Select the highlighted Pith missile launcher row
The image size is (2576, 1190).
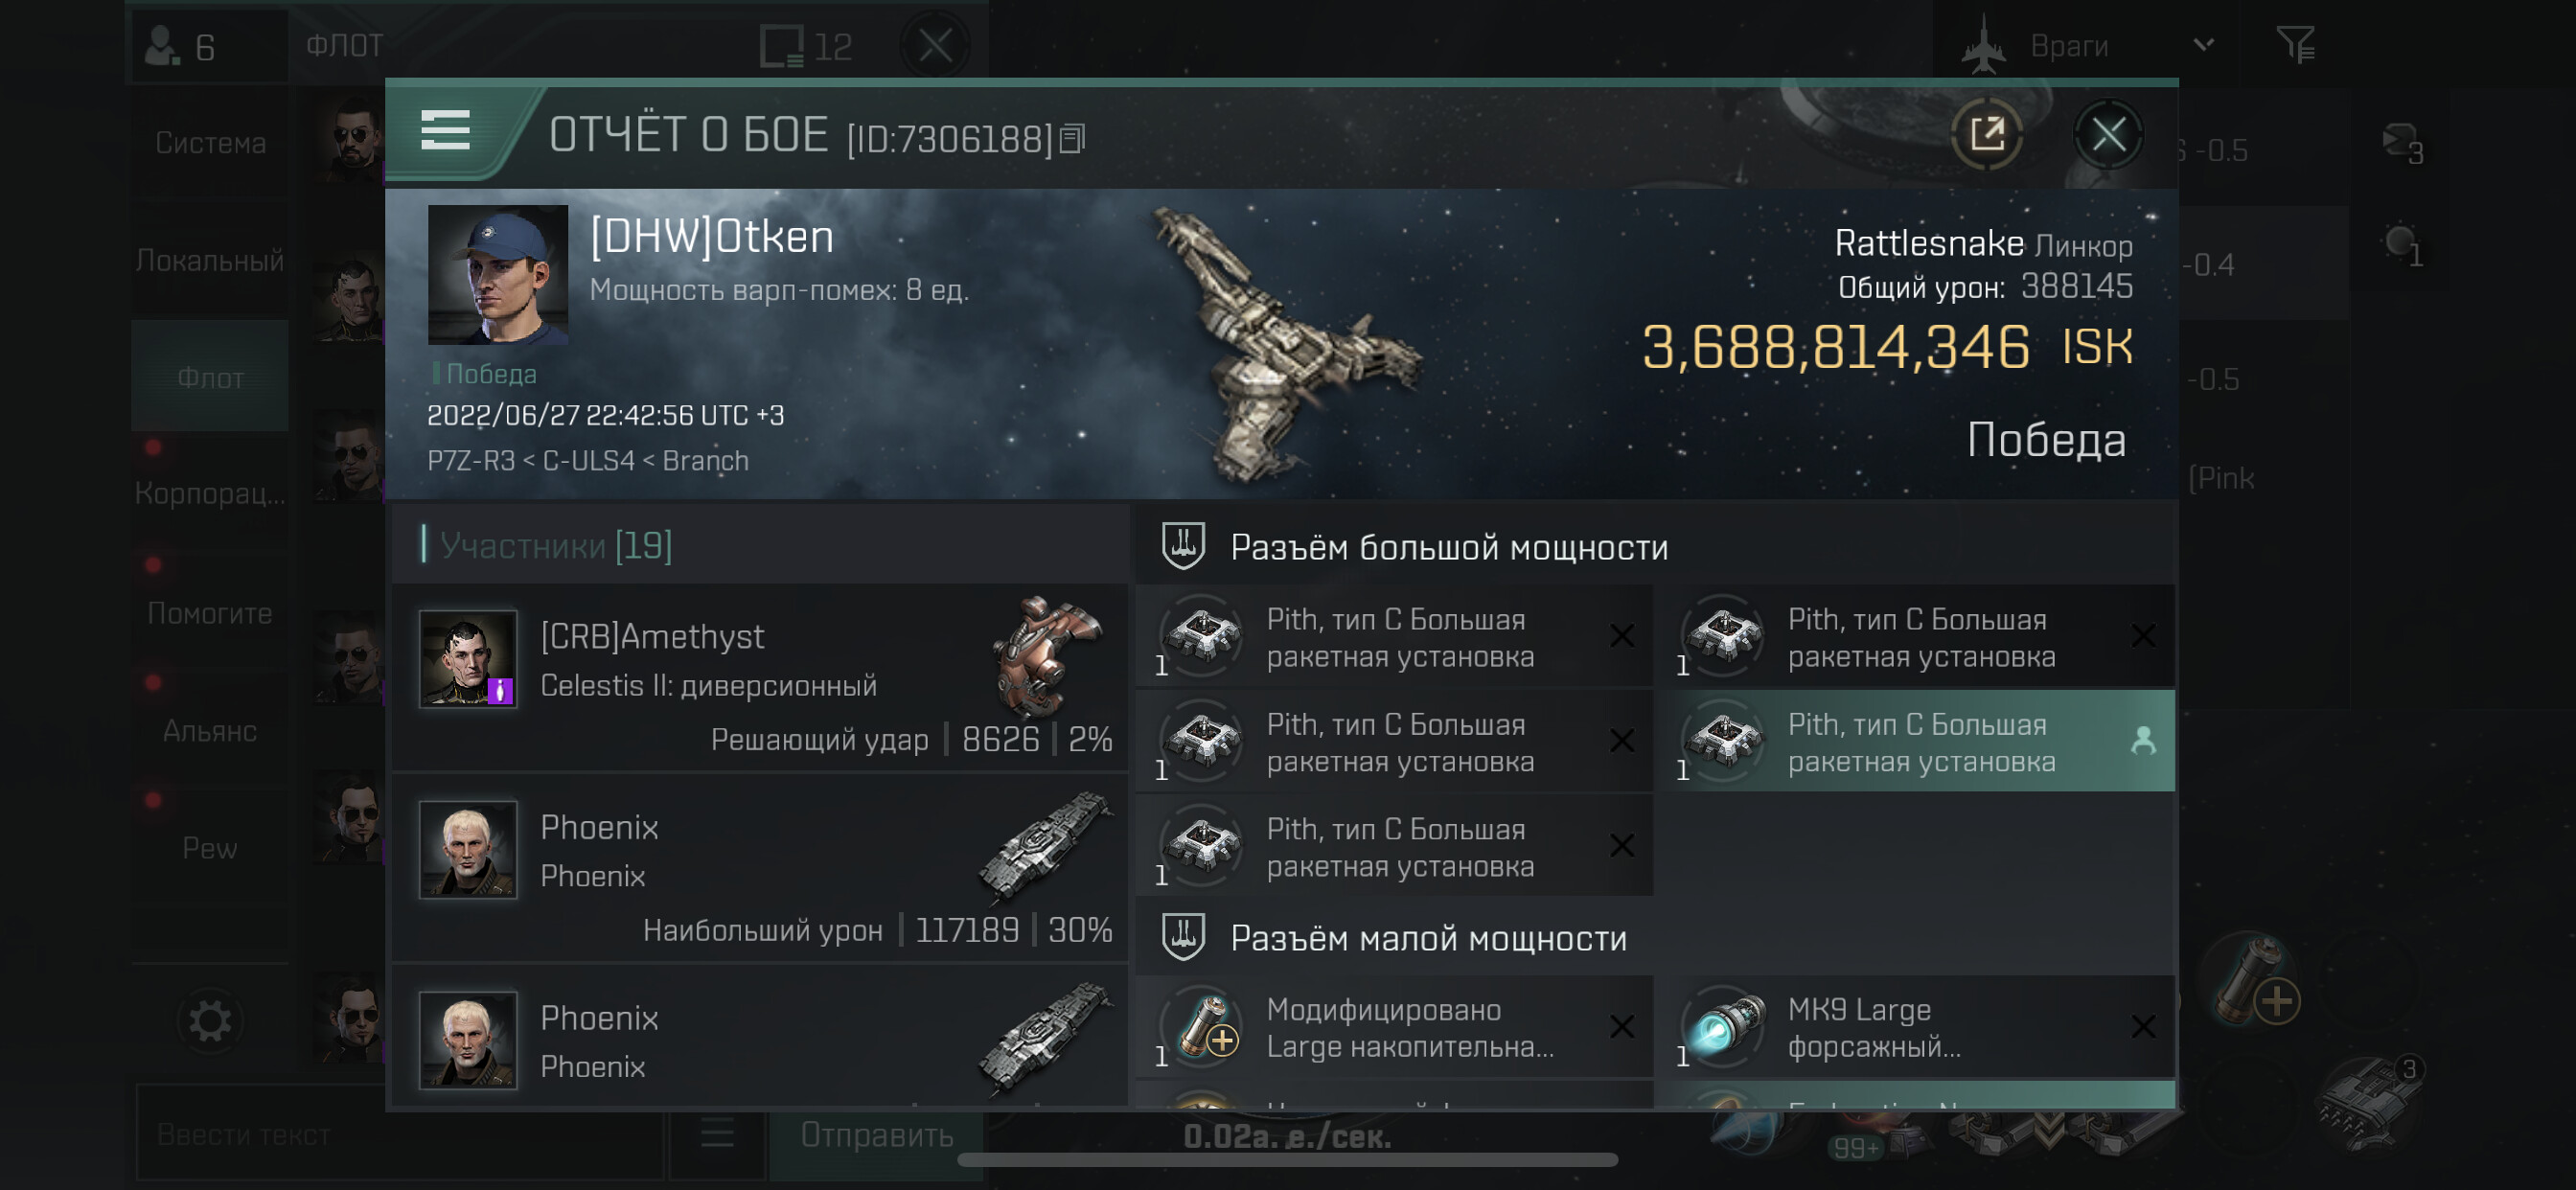point(1918,741)
